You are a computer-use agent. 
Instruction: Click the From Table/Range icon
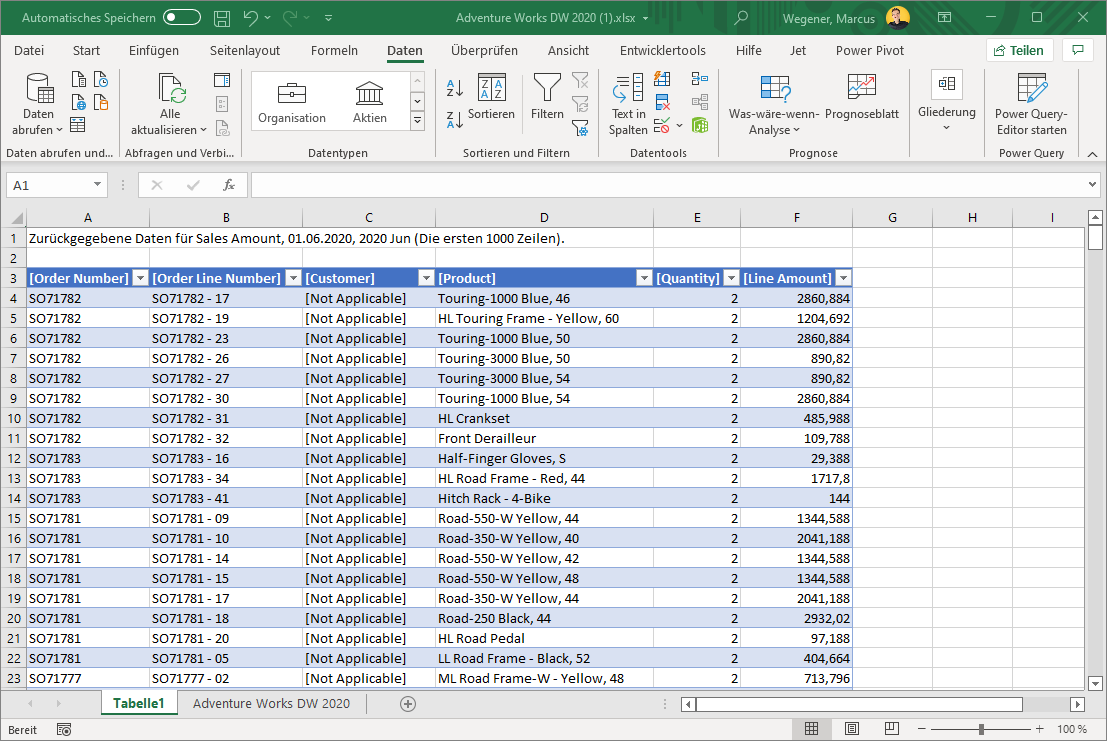[x=78, y=125]
